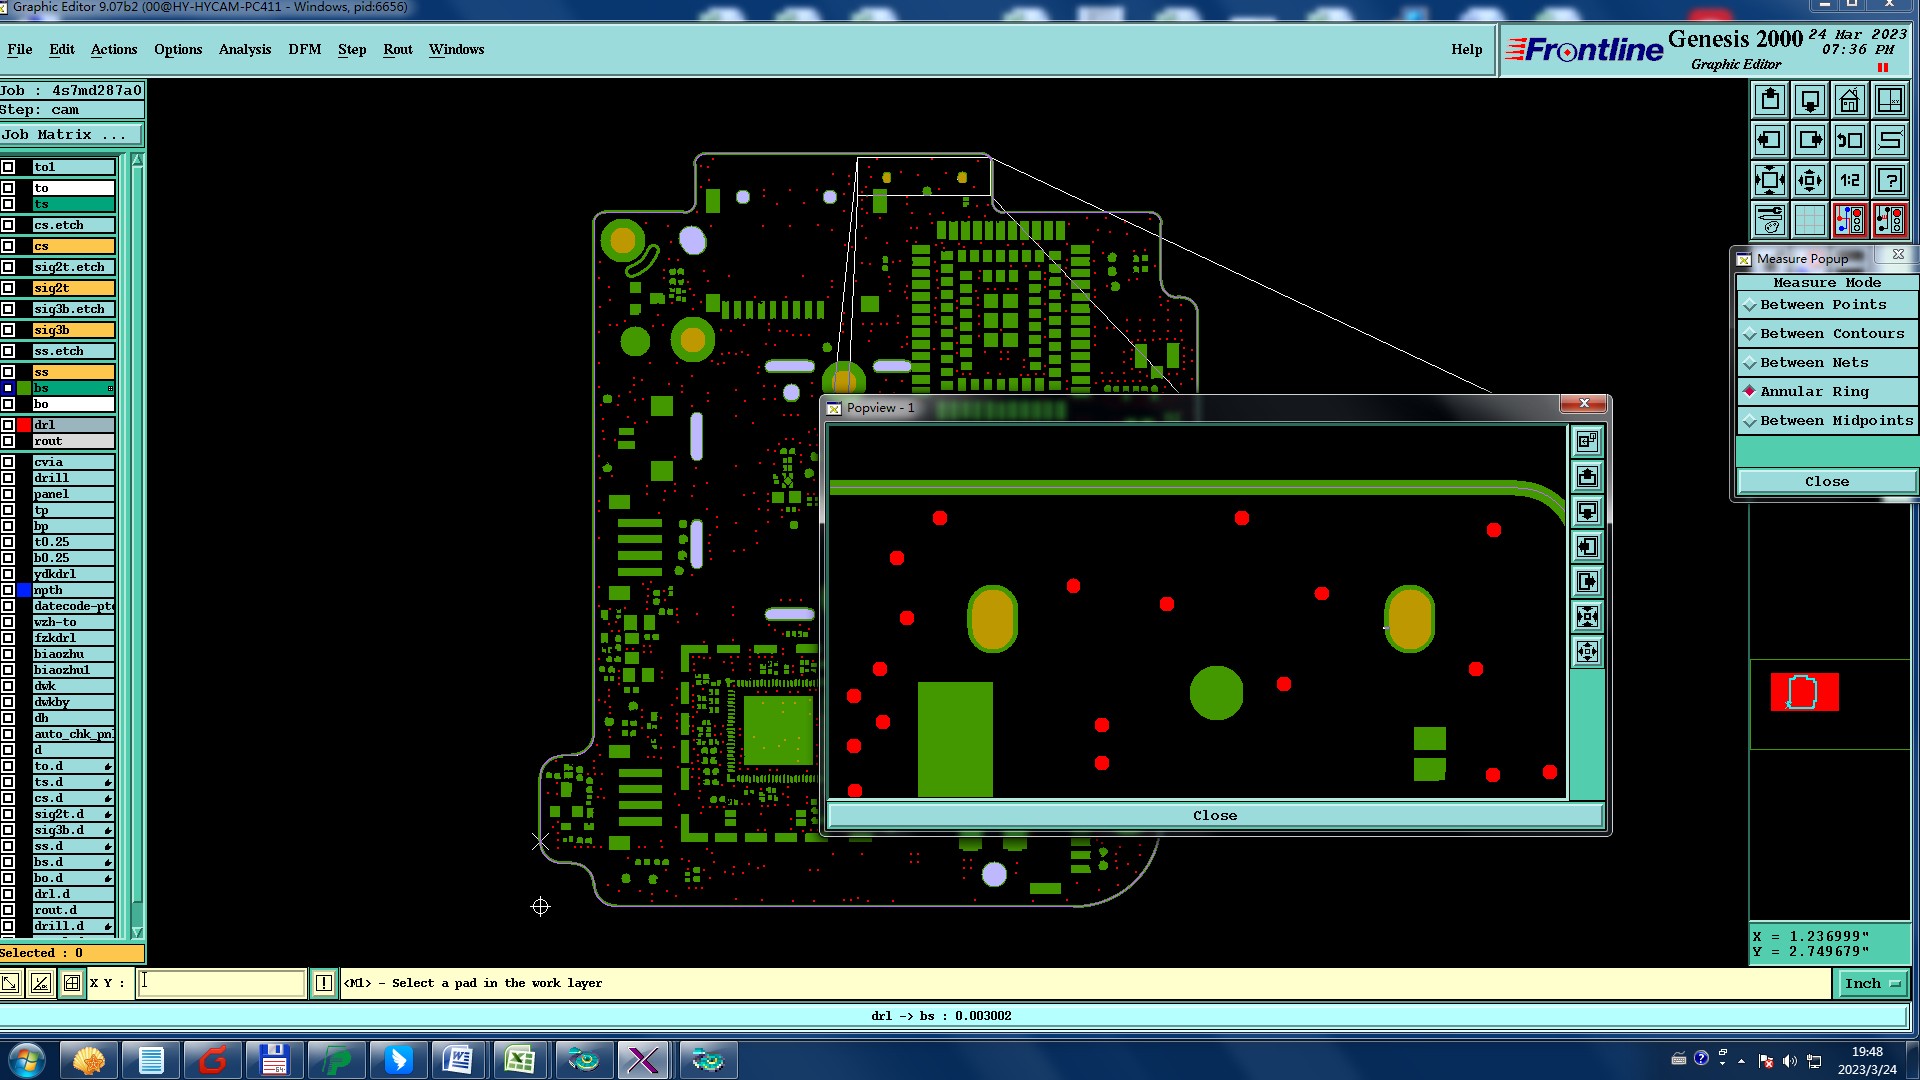Click the 1:2 zoom scale icon

pos(1849,180)
